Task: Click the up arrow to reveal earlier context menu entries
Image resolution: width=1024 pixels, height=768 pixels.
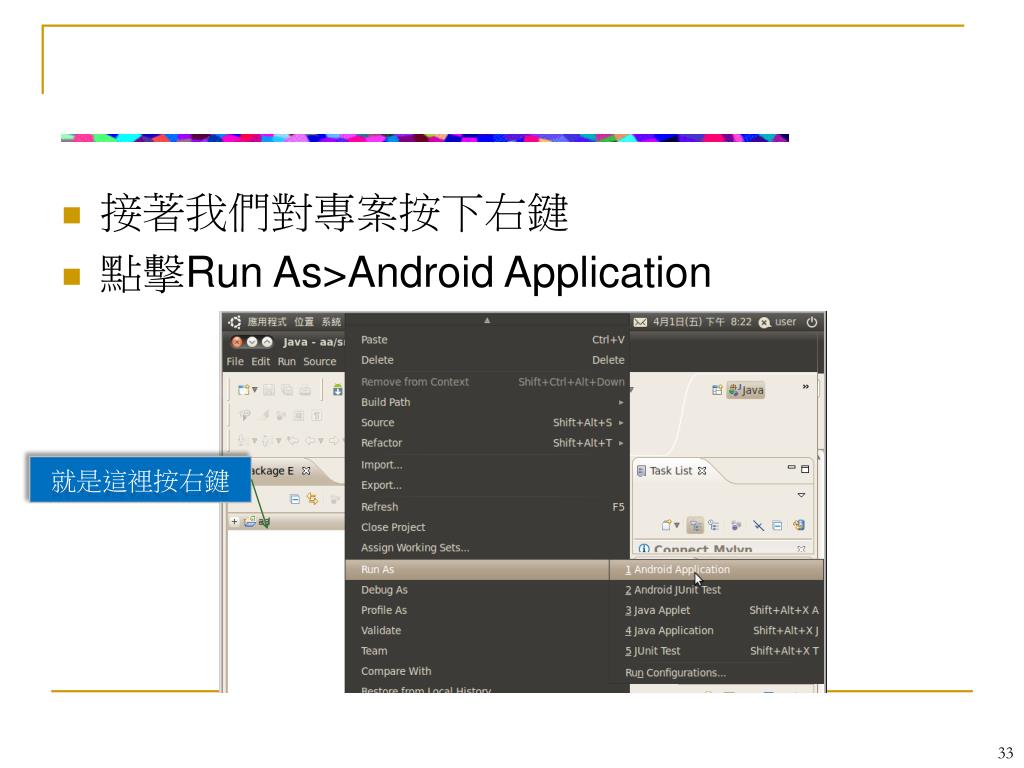Action: [487, 321]
